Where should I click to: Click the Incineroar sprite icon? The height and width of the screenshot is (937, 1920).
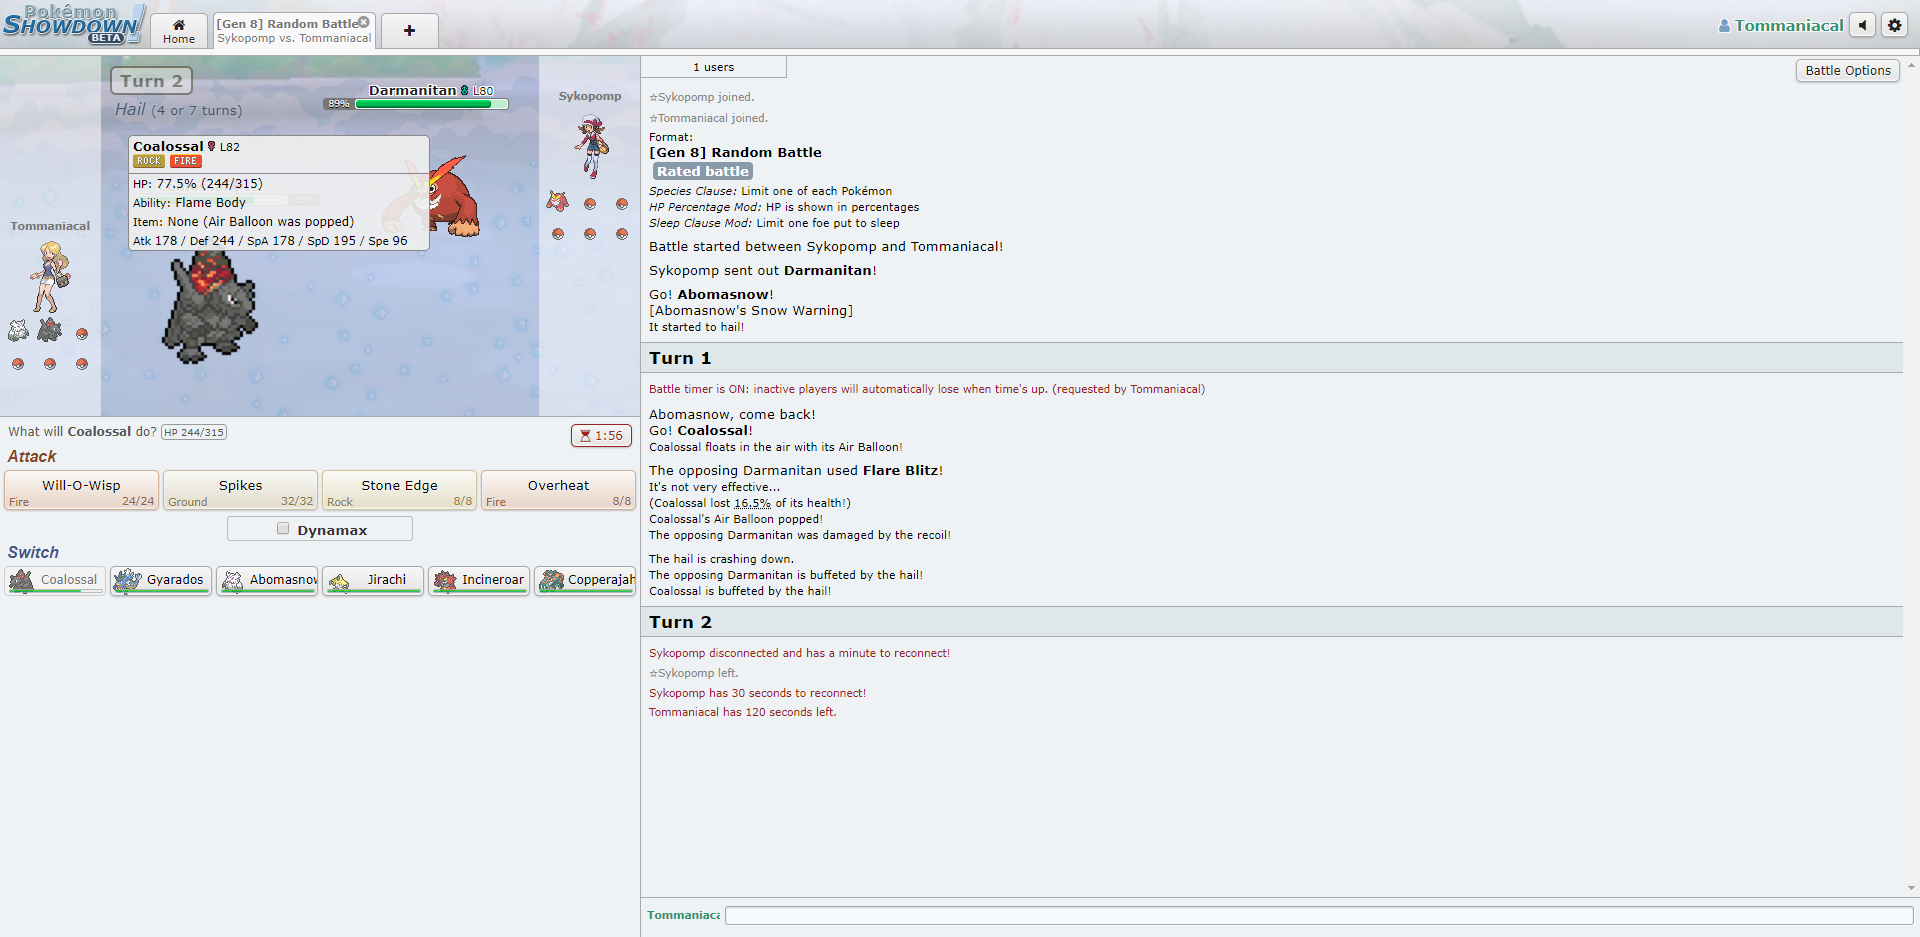[x=445, y=580]
